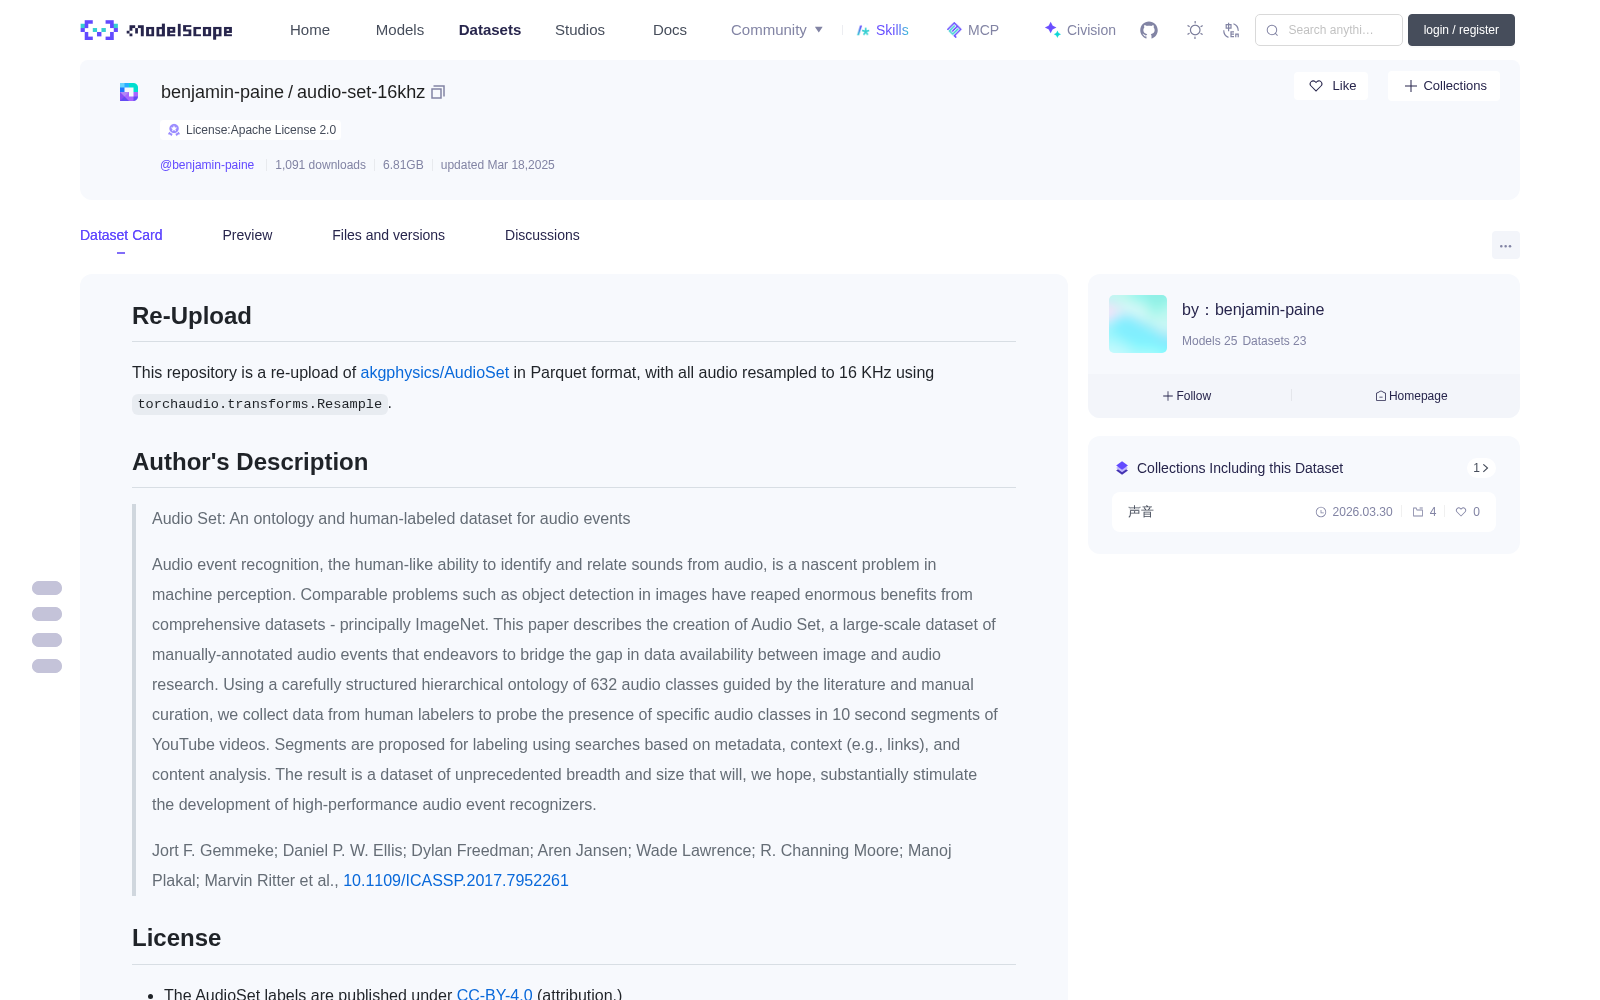Viewport: 1600px width, 1000px height.
Task: Click the 'Models 25' count
Action: tap(1209, 341)
